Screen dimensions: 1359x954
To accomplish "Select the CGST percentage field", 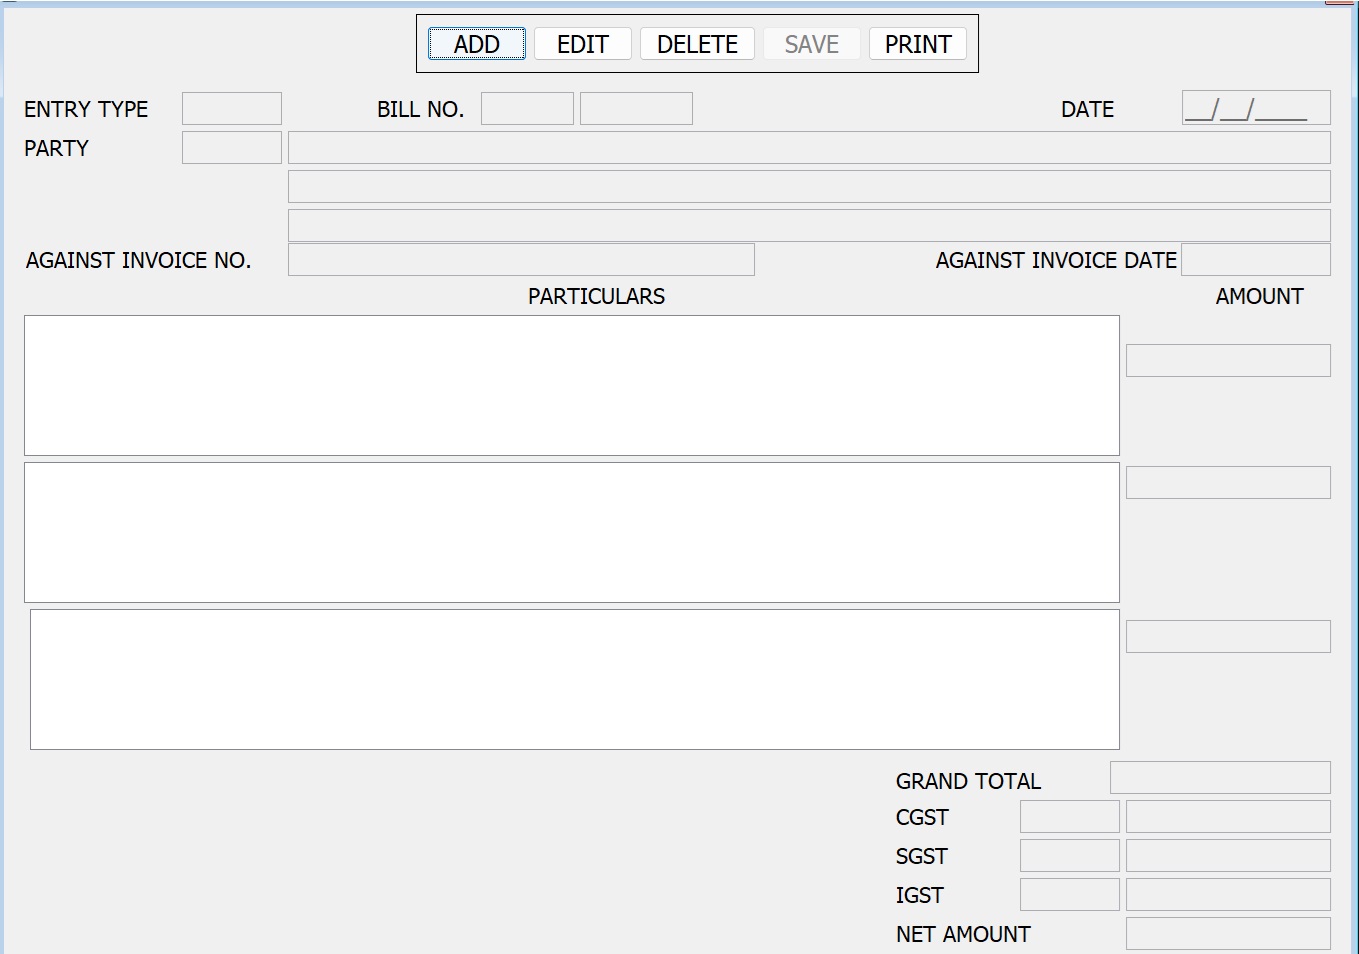I will click(1069, 817).
